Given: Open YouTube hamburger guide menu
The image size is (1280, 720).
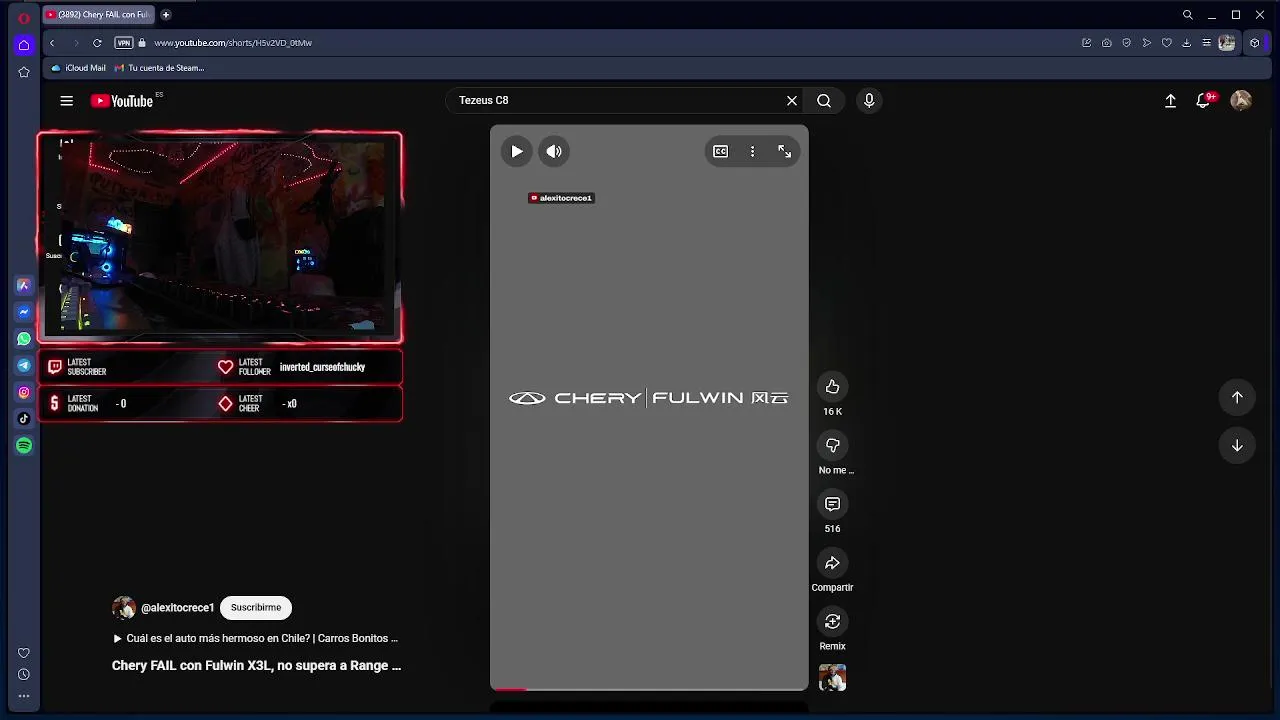Looking at the screenshot, I should pyautogui.click(x=66, y=101).
